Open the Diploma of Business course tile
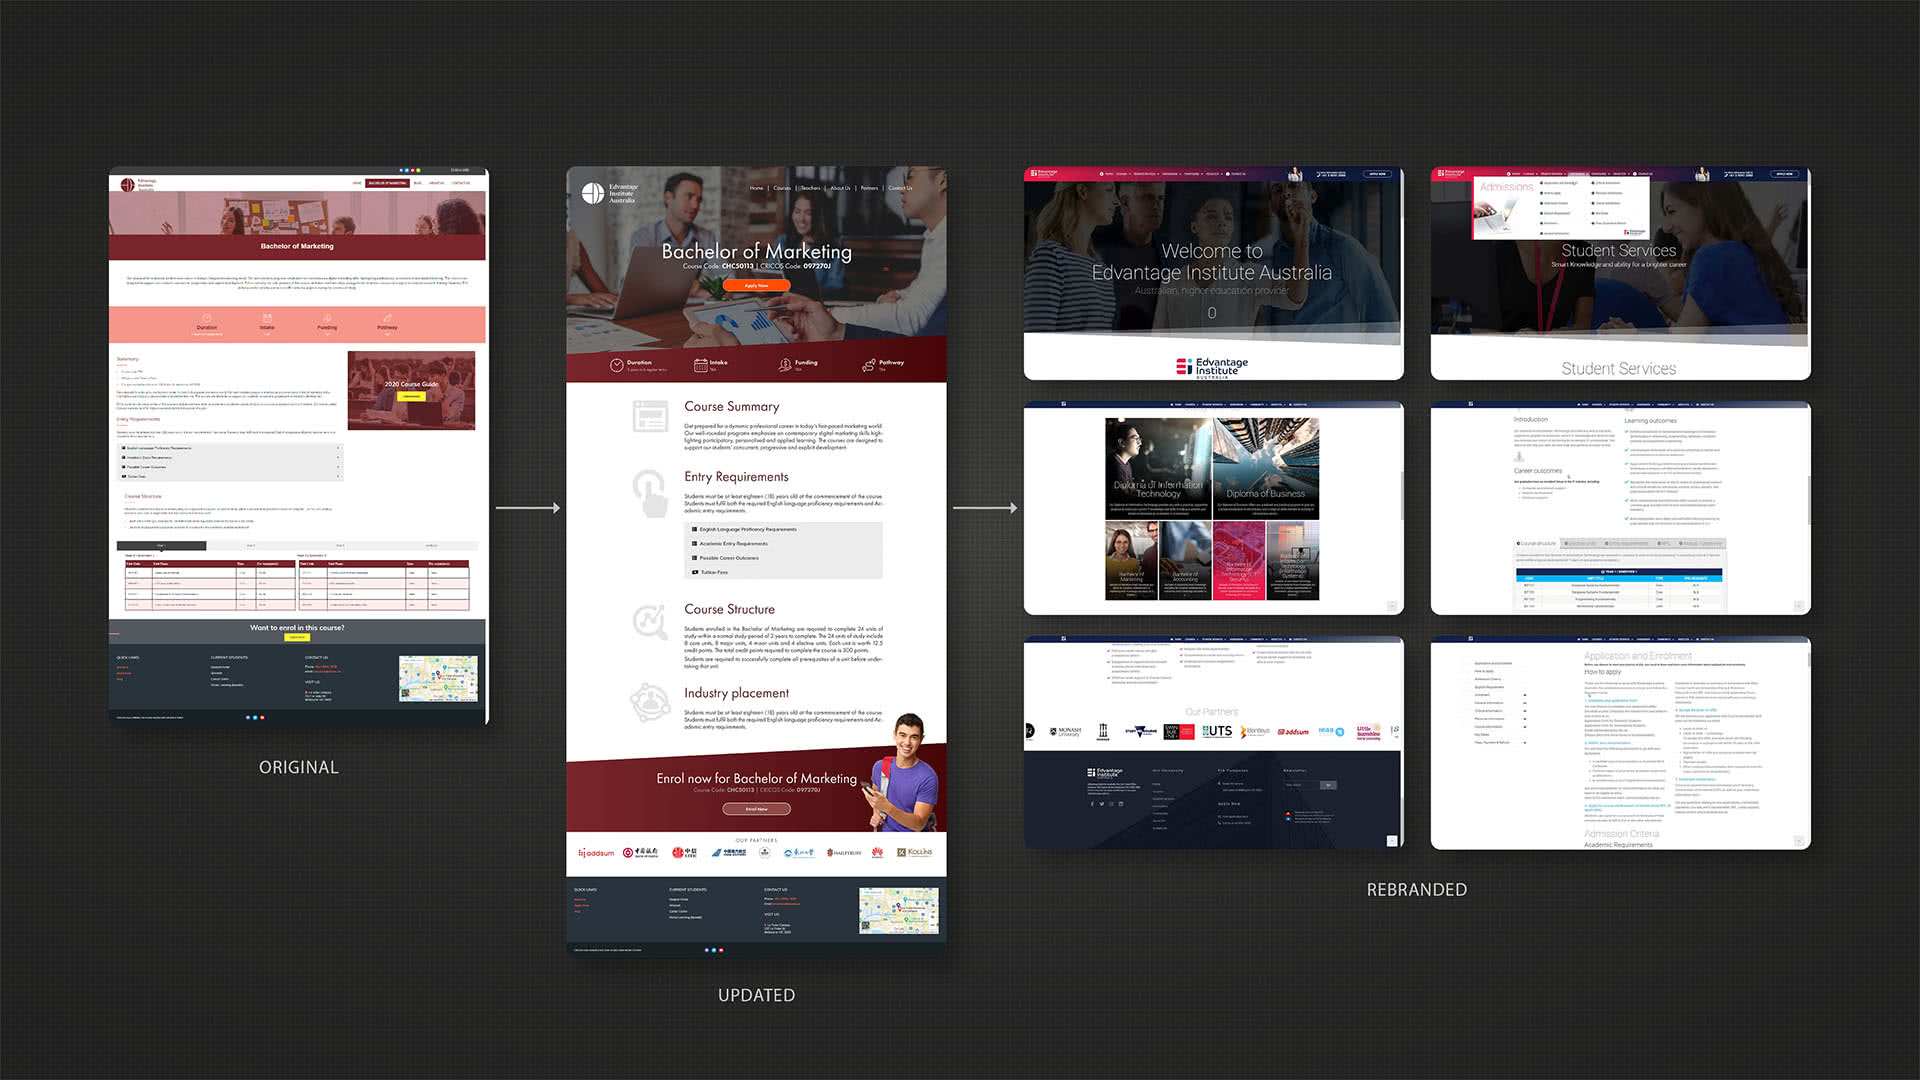Screen dimensions: 1920x1080 [x=1265, y=468]
